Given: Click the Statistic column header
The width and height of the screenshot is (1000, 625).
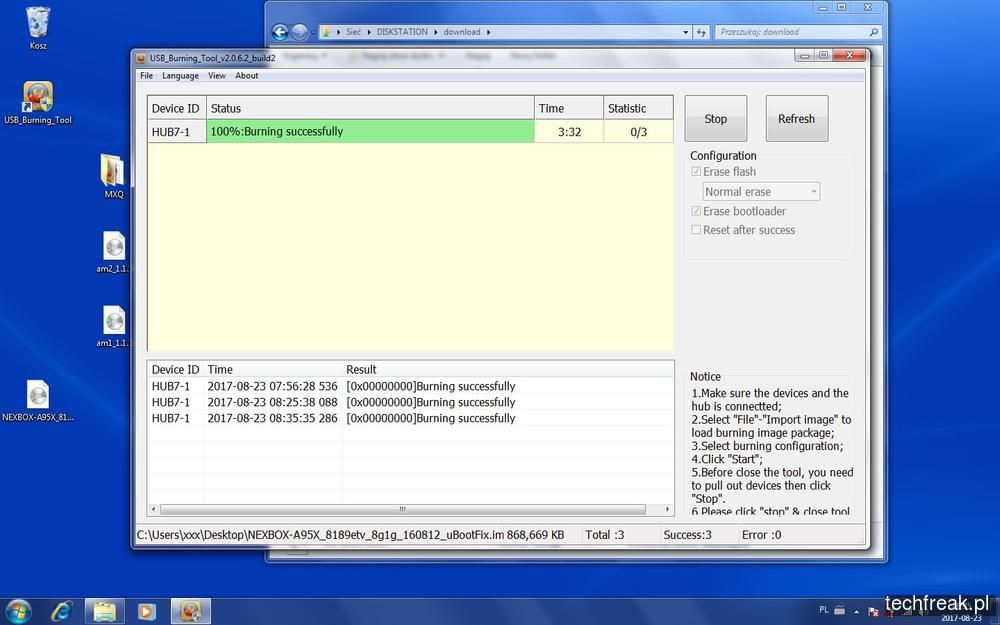Looking at the screenshot, I should (638, 108).
